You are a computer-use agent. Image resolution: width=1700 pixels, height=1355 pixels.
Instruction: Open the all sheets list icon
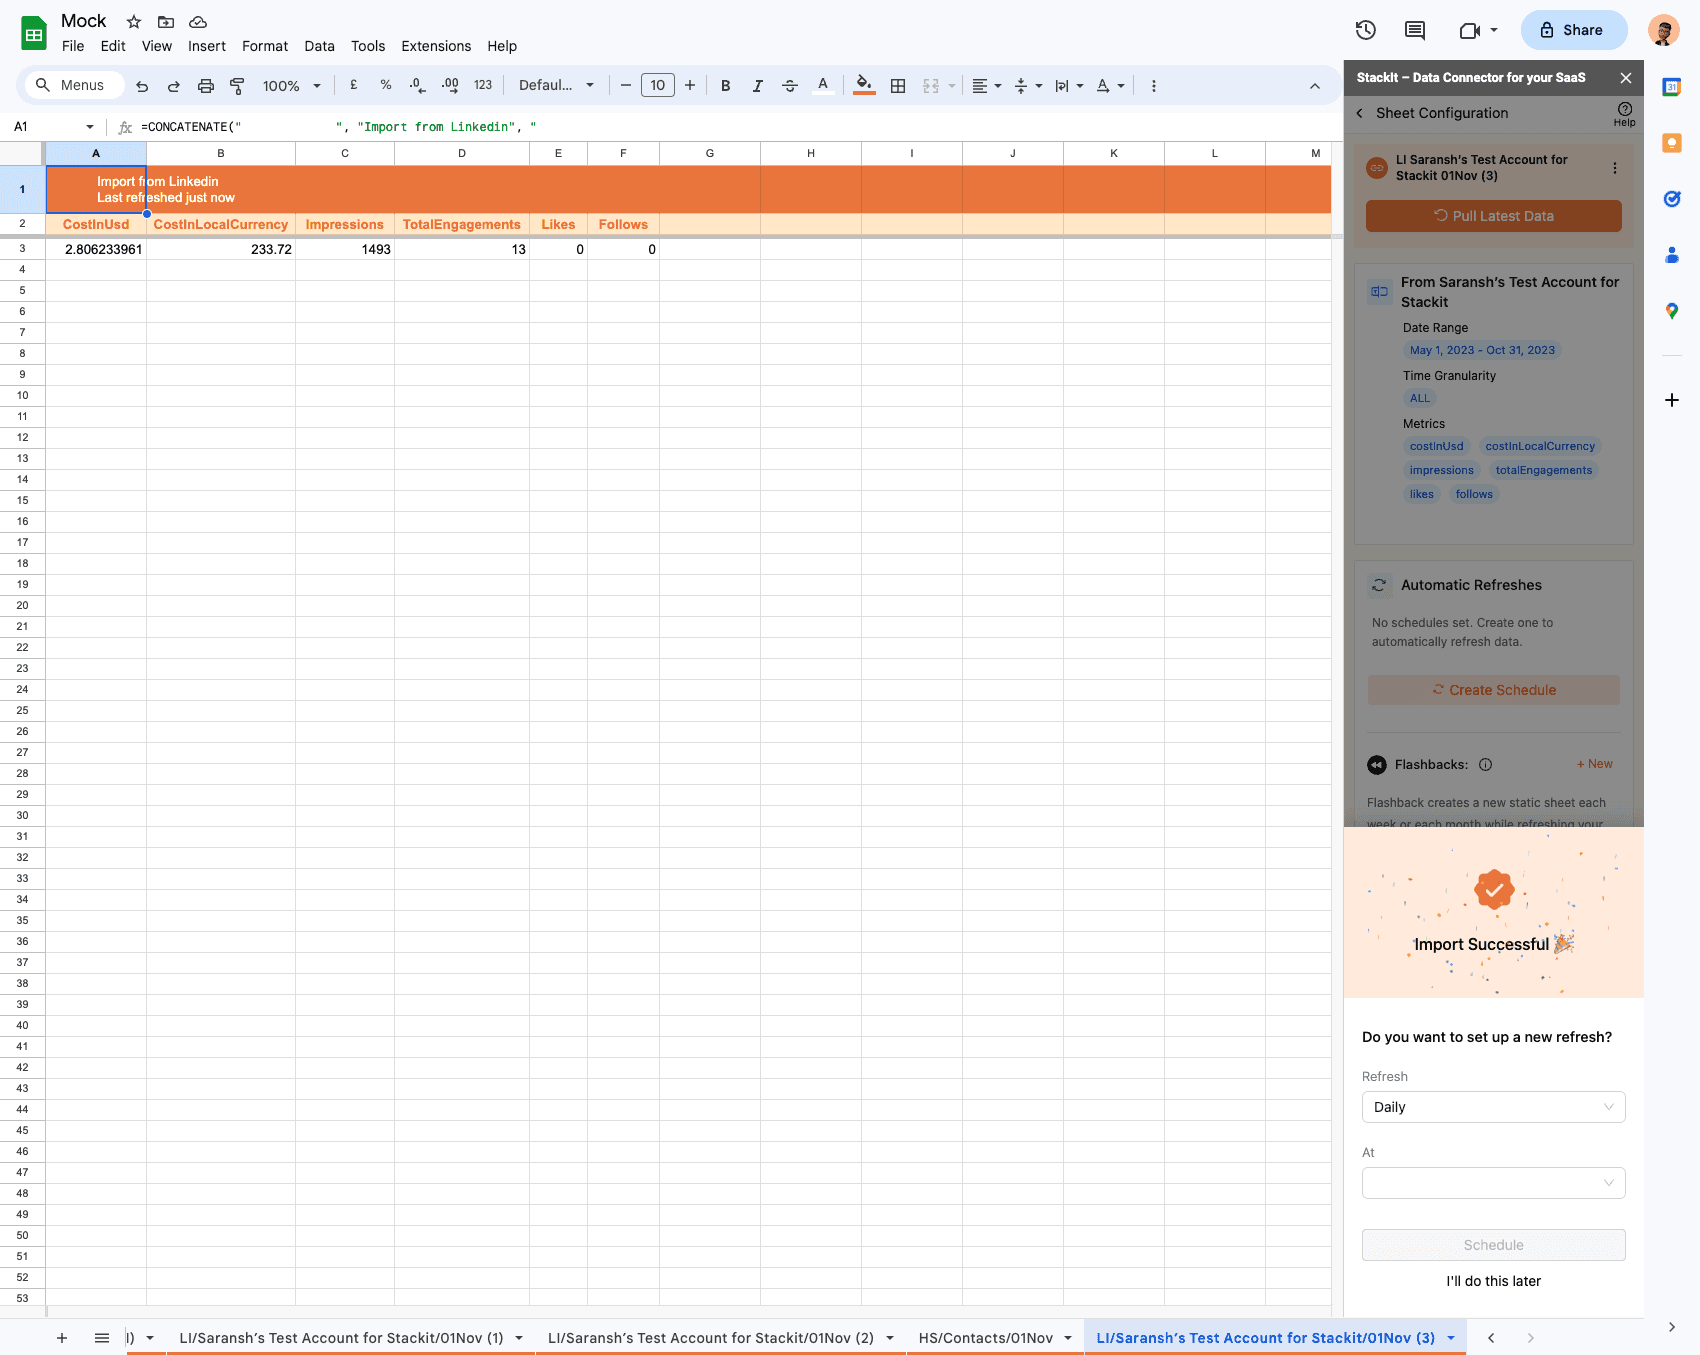102,1338
